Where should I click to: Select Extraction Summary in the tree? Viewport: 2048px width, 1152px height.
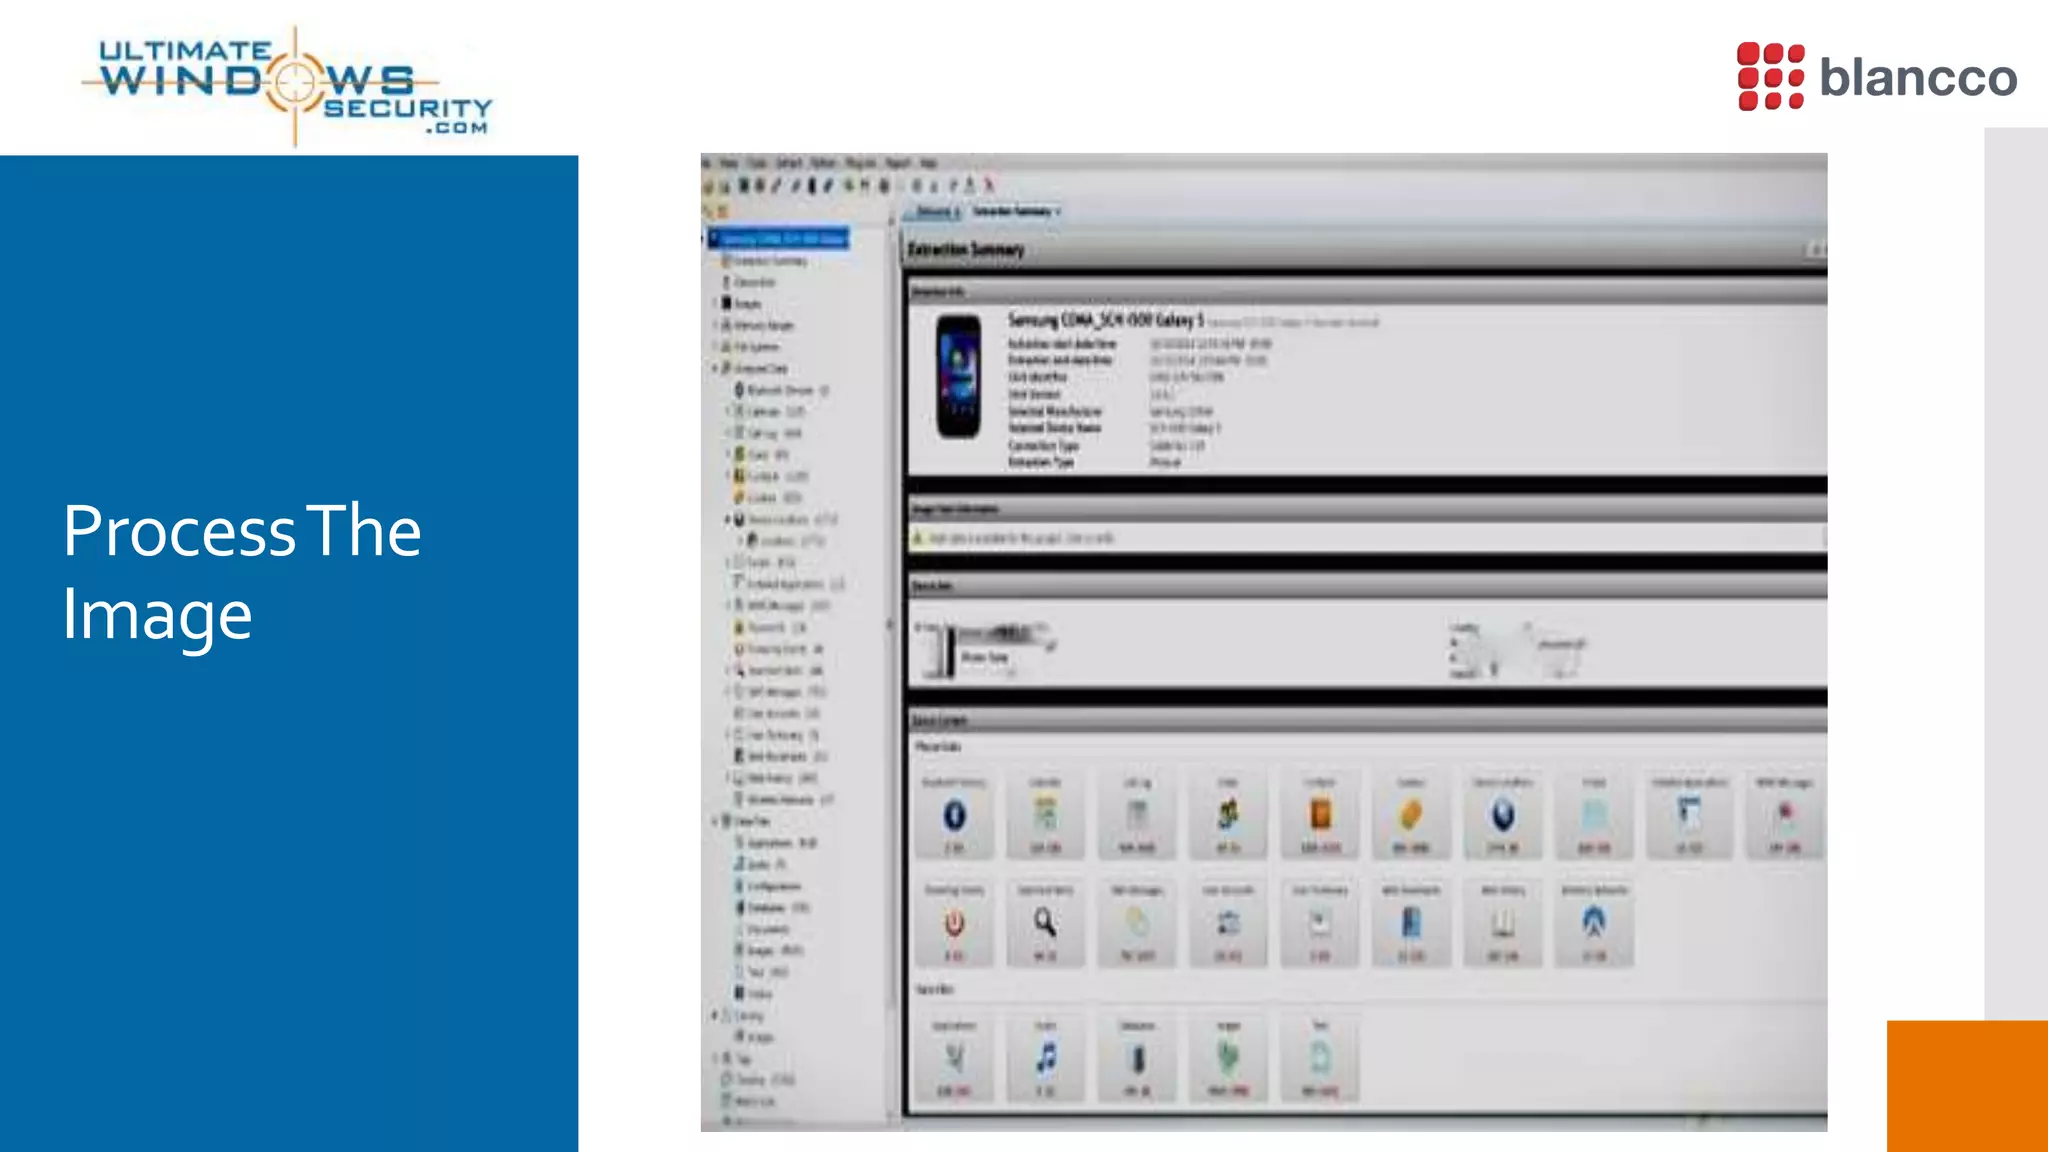[x=768, y=260]
